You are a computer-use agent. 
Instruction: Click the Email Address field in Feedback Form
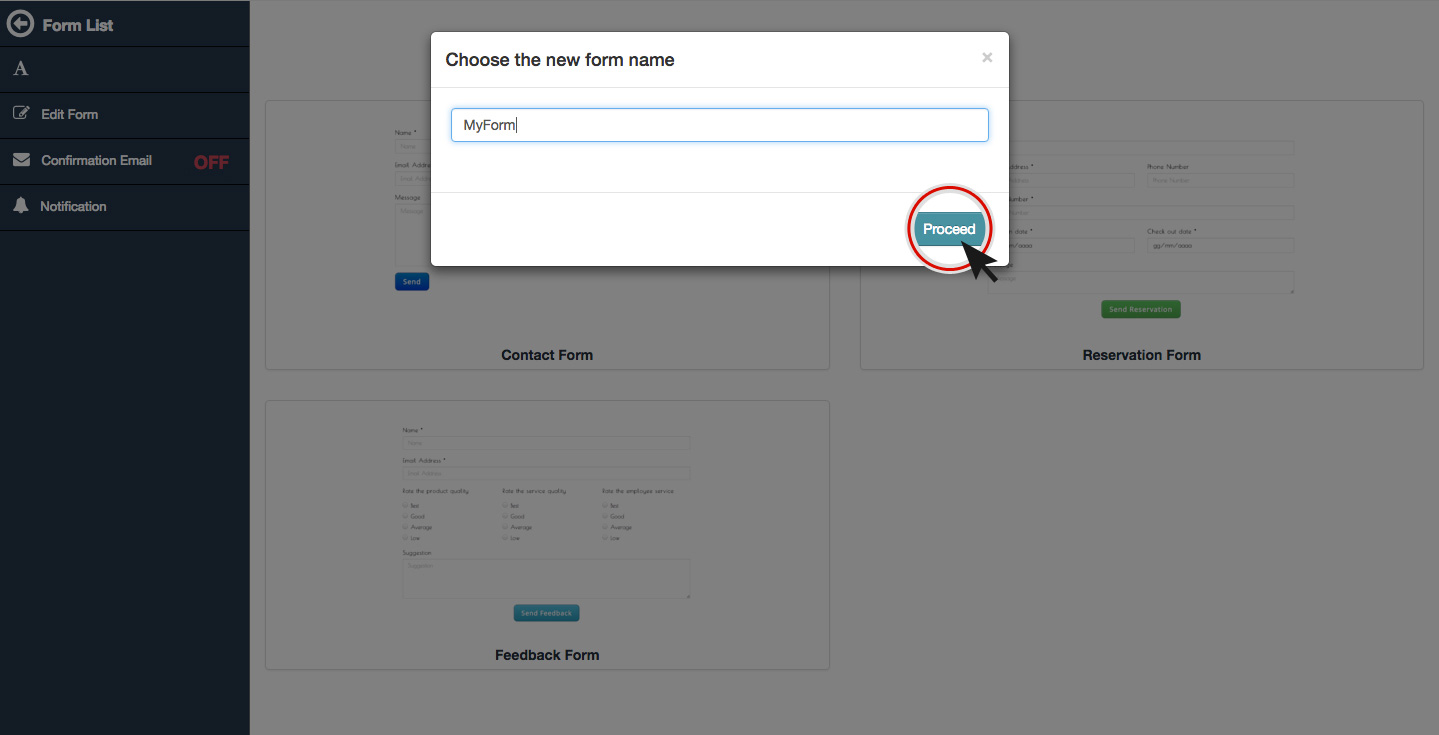(546, 473)
